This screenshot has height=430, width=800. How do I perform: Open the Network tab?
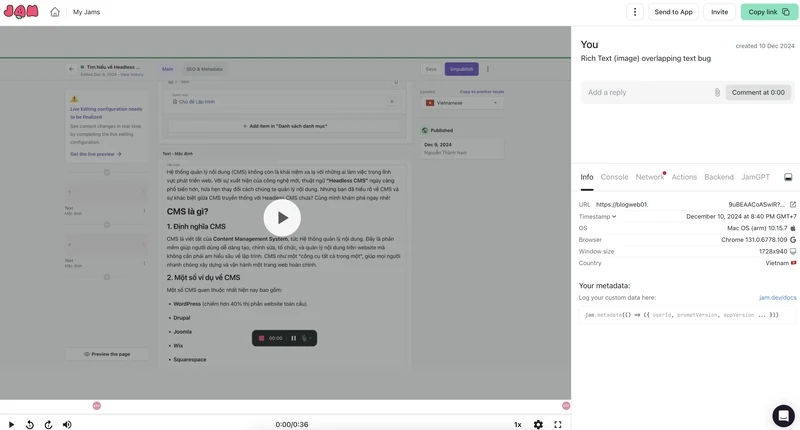tap(649, 177)
